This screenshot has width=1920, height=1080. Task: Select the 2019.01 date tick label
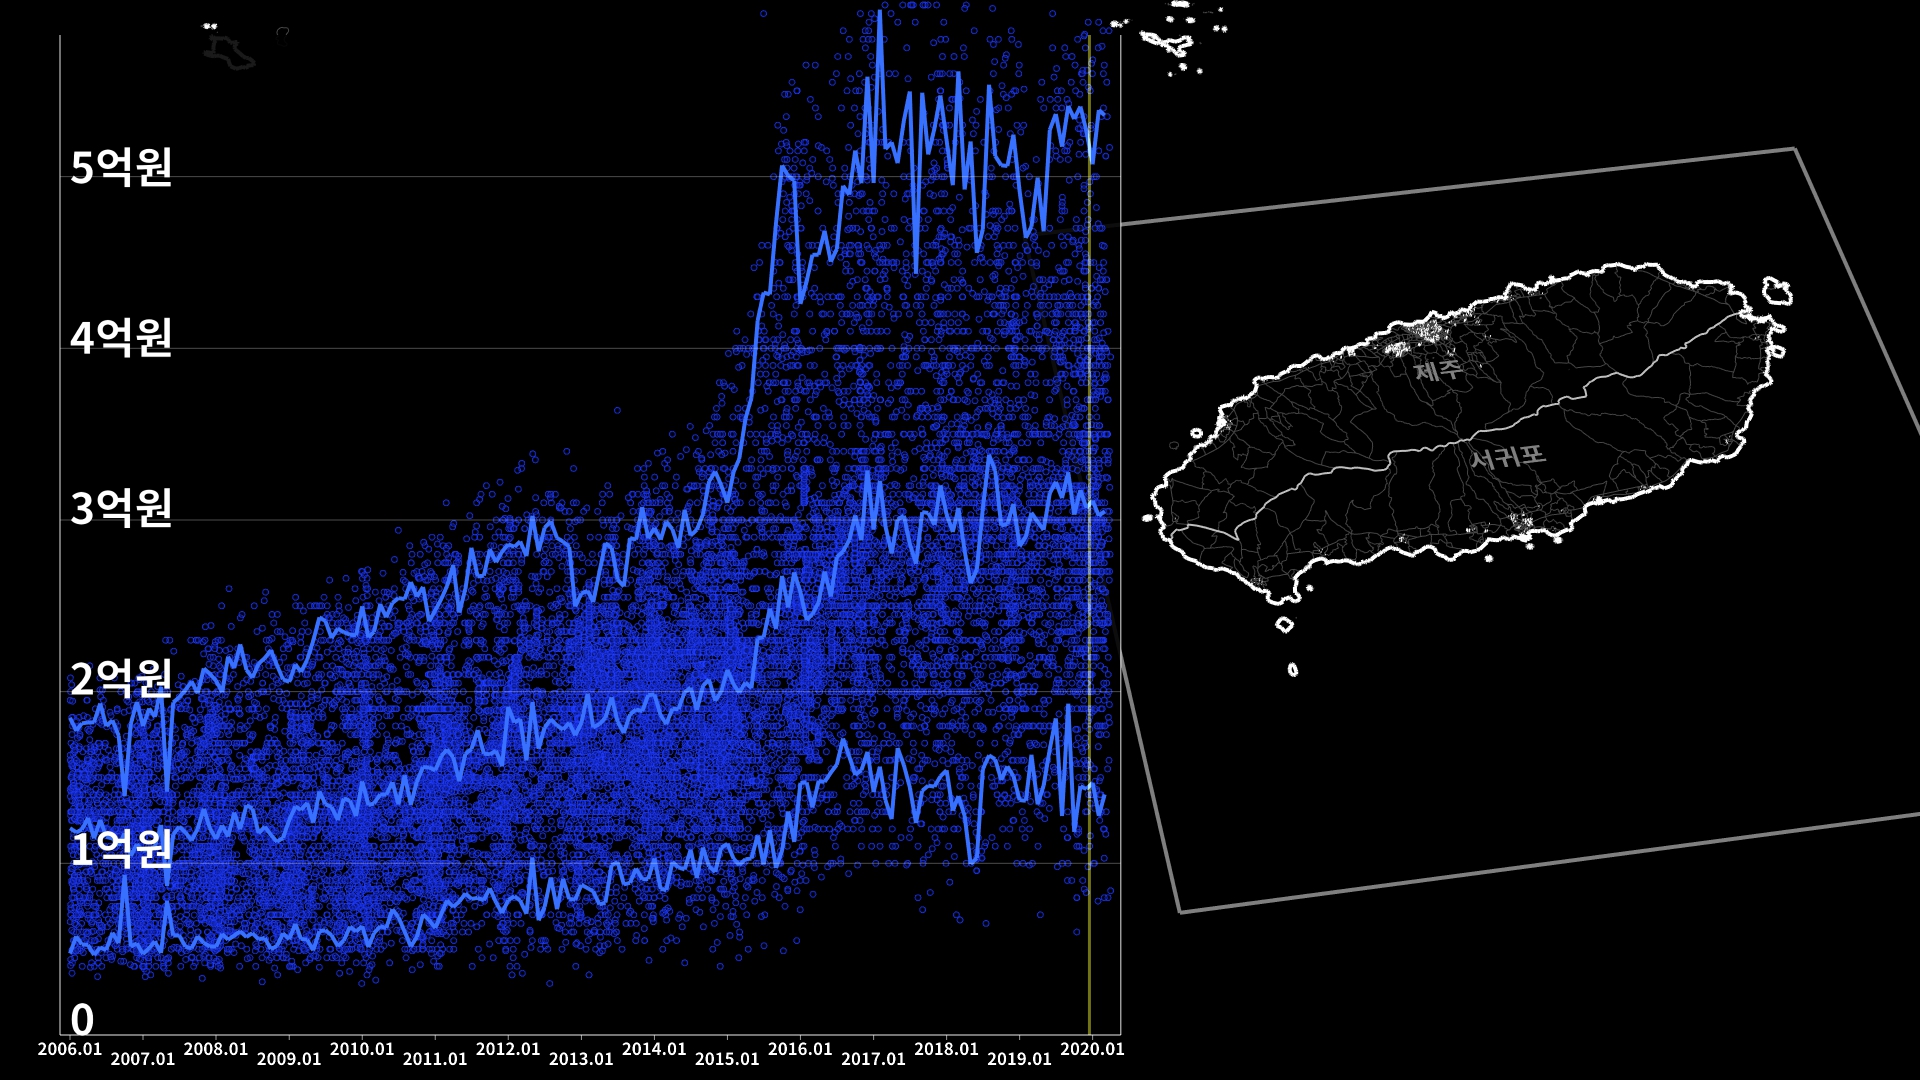[1019, 1059]
